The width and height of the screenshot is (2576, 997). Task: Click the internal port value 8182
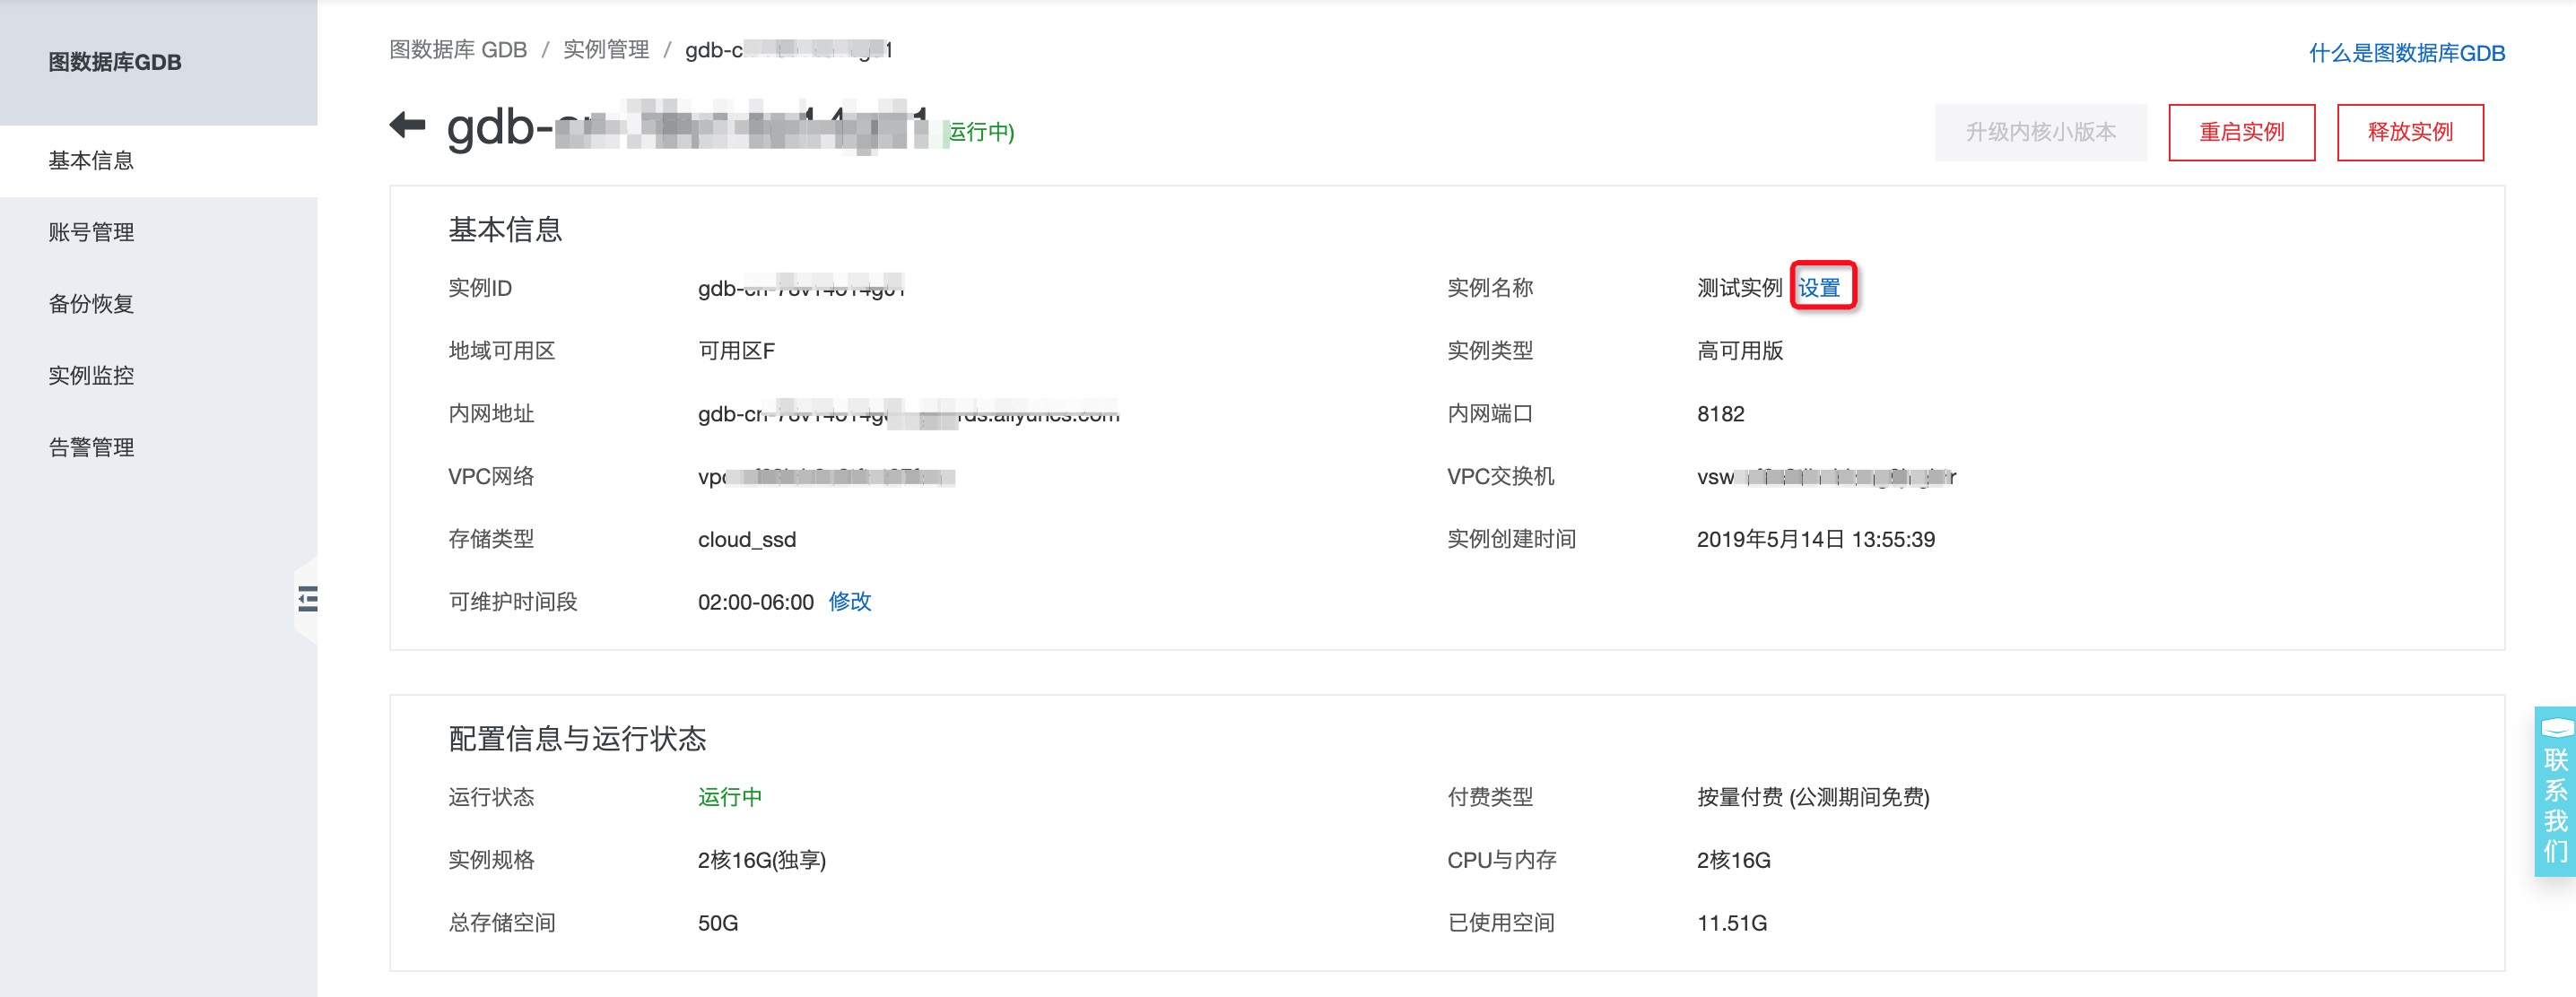1720,414
